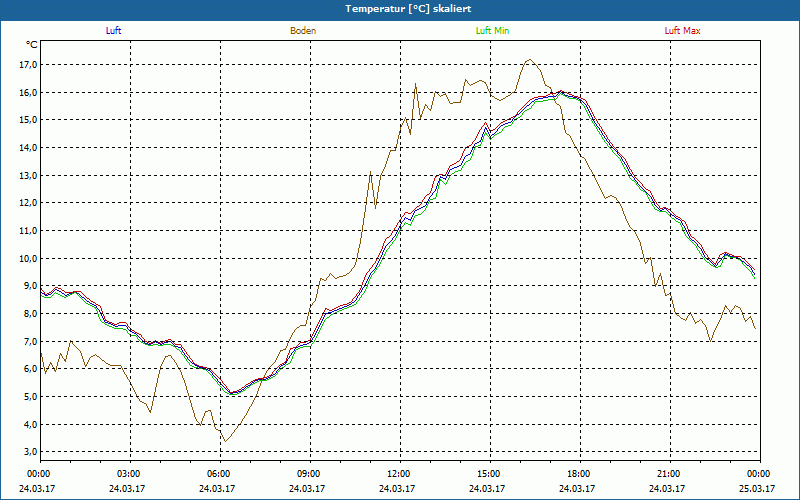Click the 25.03.17 date label
The width and height of the screenshot is (800, 500).
tap(757, 488)
